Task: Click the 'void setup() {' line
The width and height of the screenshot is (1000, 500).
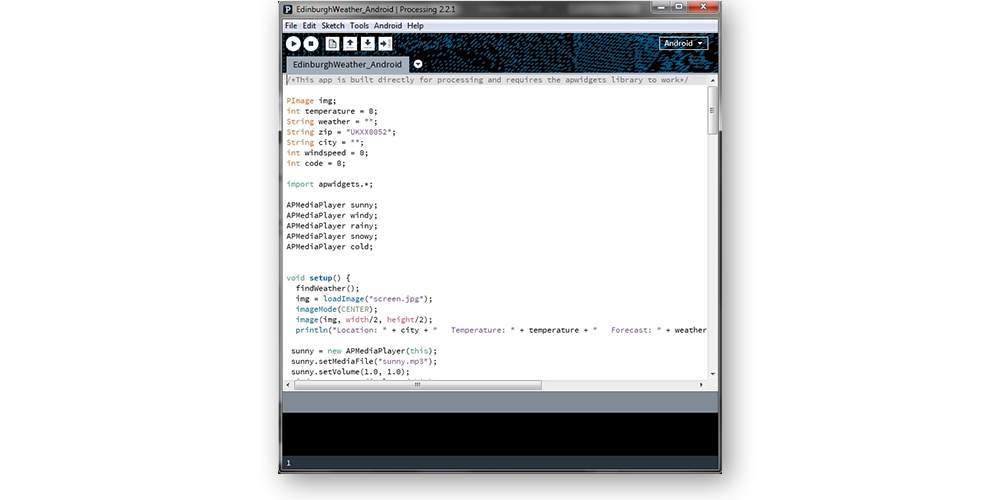Action: click(x=318, y=278)
